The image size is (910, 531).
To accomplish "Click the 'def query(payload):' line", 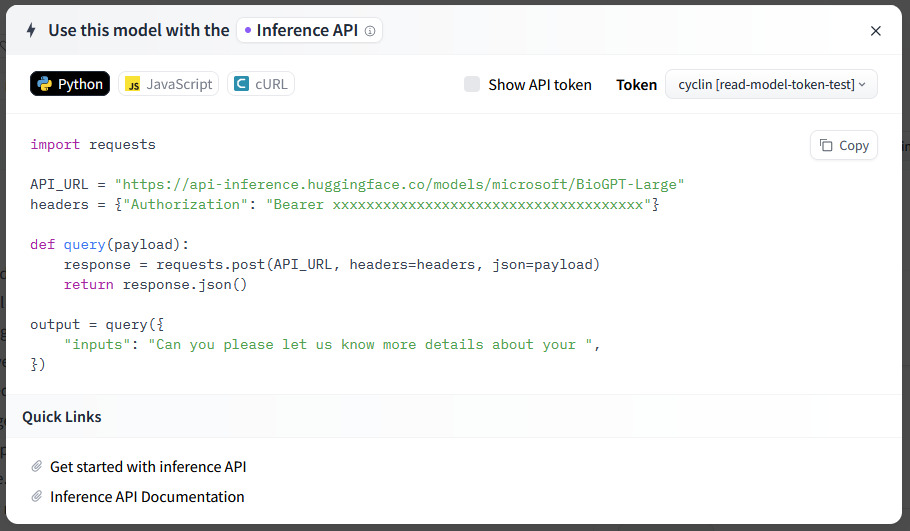I will (x=110, y=245).
